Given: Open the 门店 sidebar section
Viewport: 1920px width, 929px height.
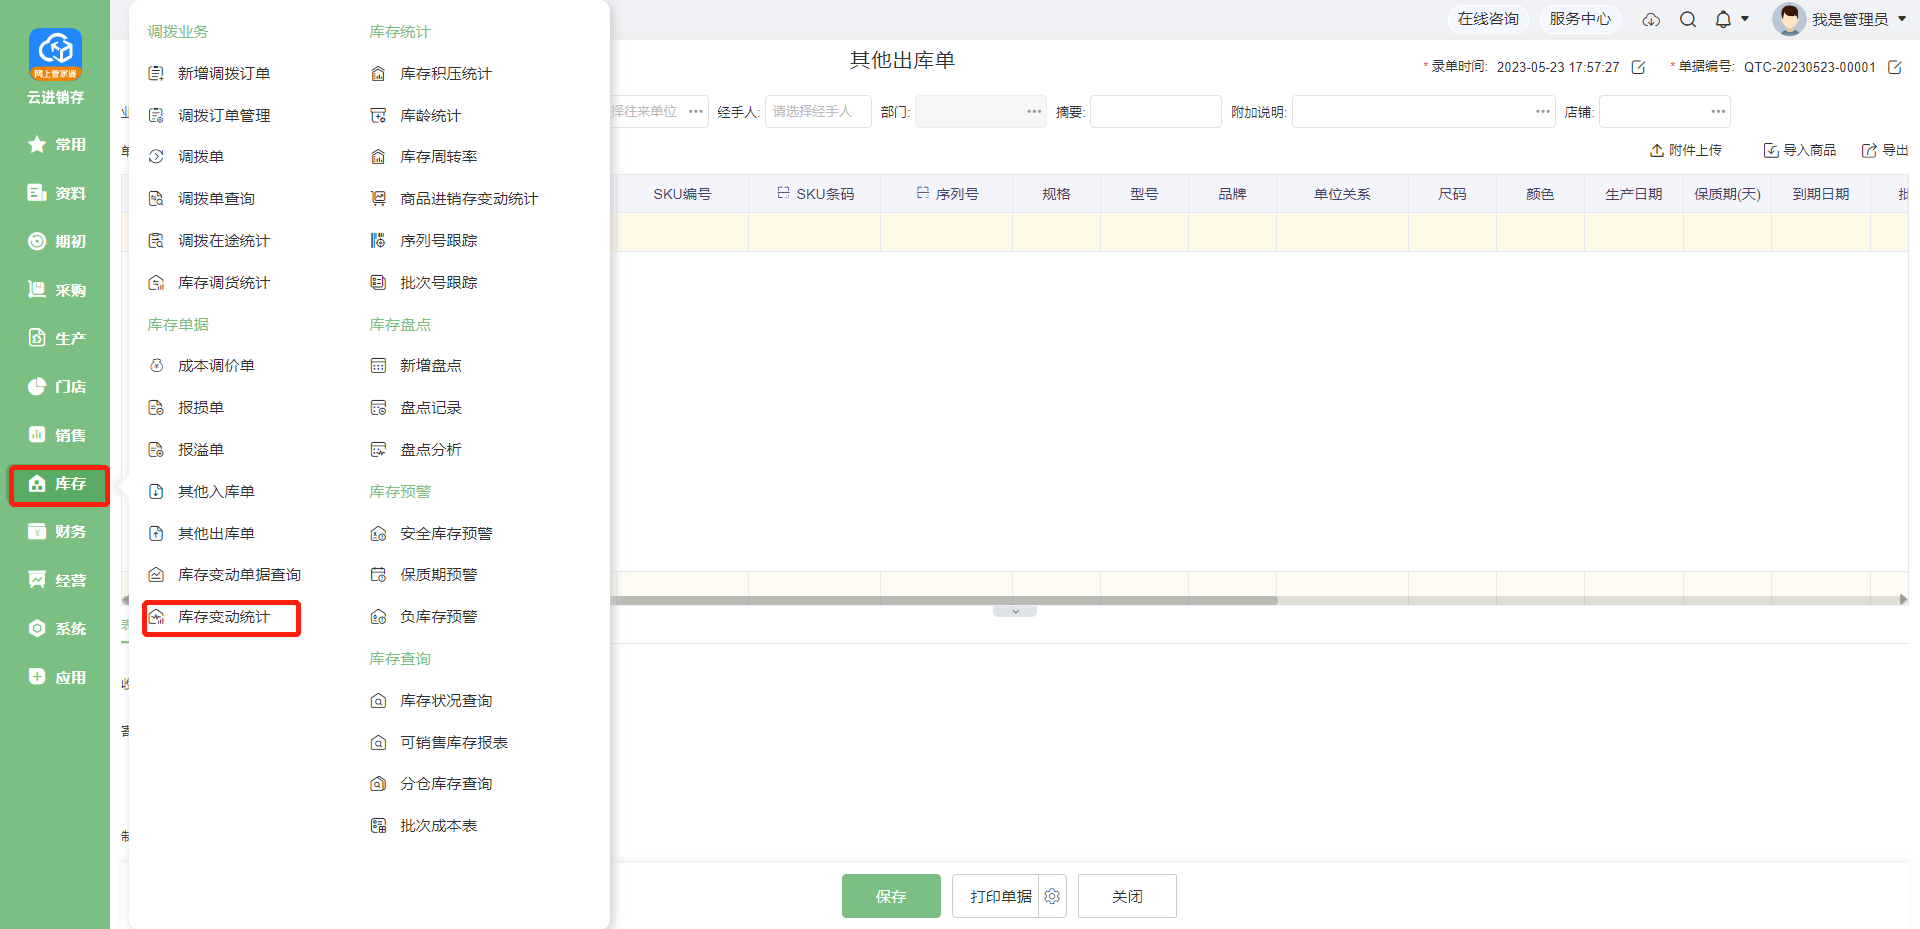Looking at the screenshot, I should 56,386.
